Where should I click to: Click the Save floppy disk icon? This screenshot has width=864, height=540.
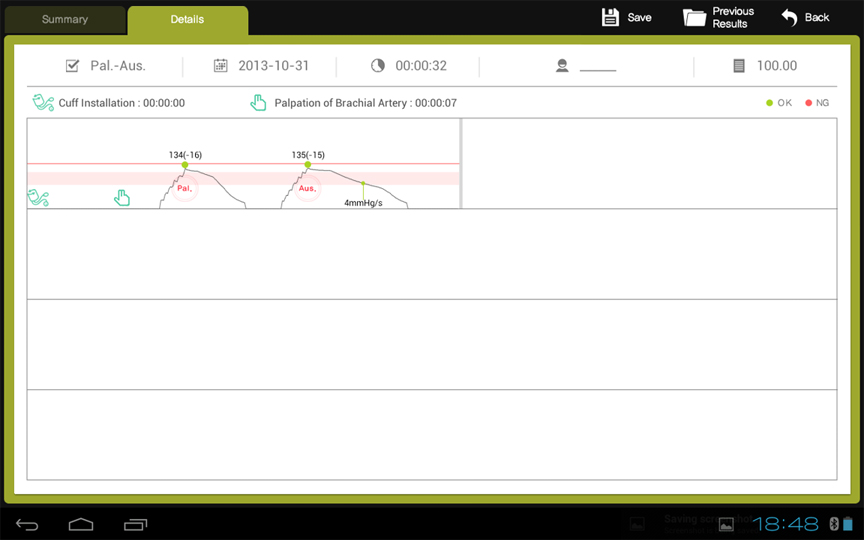(610, 17)
